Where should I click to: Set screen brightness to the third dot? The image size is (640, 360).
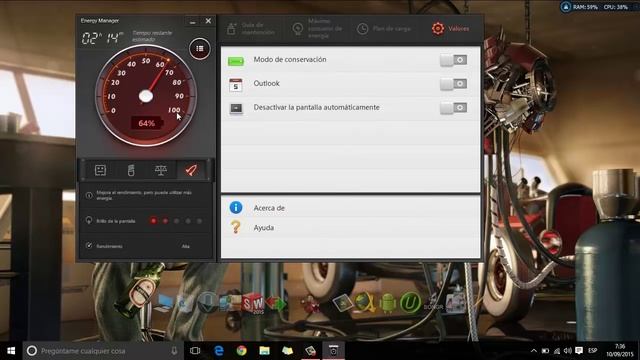176,221
